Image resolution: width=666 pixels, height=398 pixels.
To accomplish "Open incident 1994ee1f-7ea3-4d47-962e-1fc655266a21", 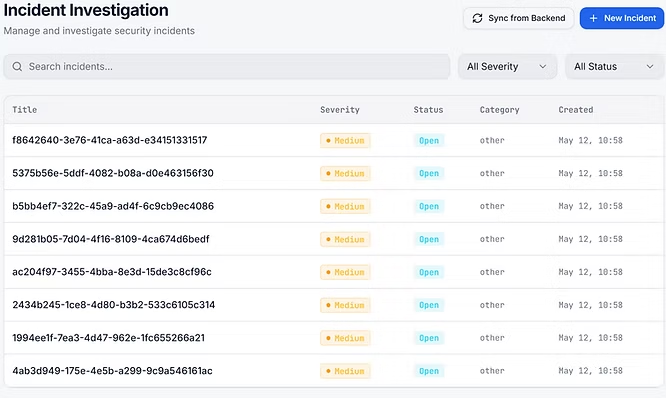I will pyautogui.click(x=108, y=338).
